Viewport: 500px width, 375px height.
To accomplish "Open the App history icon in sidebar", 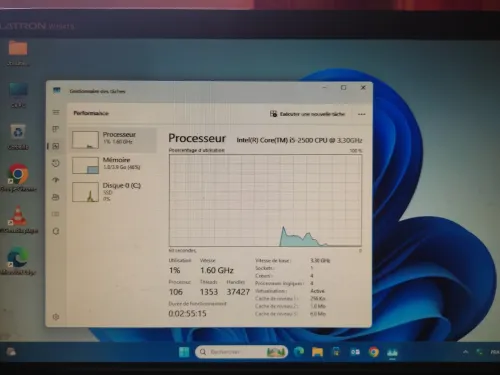I will [x=56, y=163].
